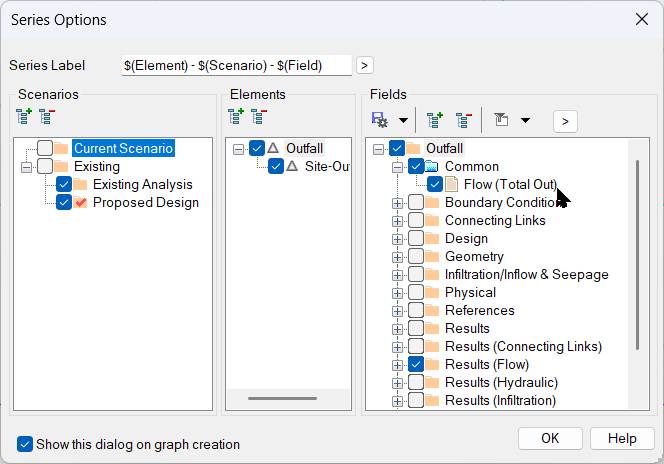Check the Current Scenario checkbox
This screenshot has width=664, height=464.
[x=45, y=149]
